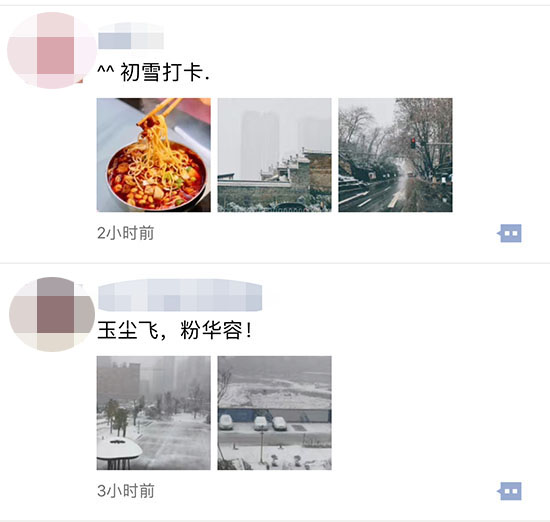View the snowy plaza with pavilion photo
Screen dimensions: 550x522
154,413
